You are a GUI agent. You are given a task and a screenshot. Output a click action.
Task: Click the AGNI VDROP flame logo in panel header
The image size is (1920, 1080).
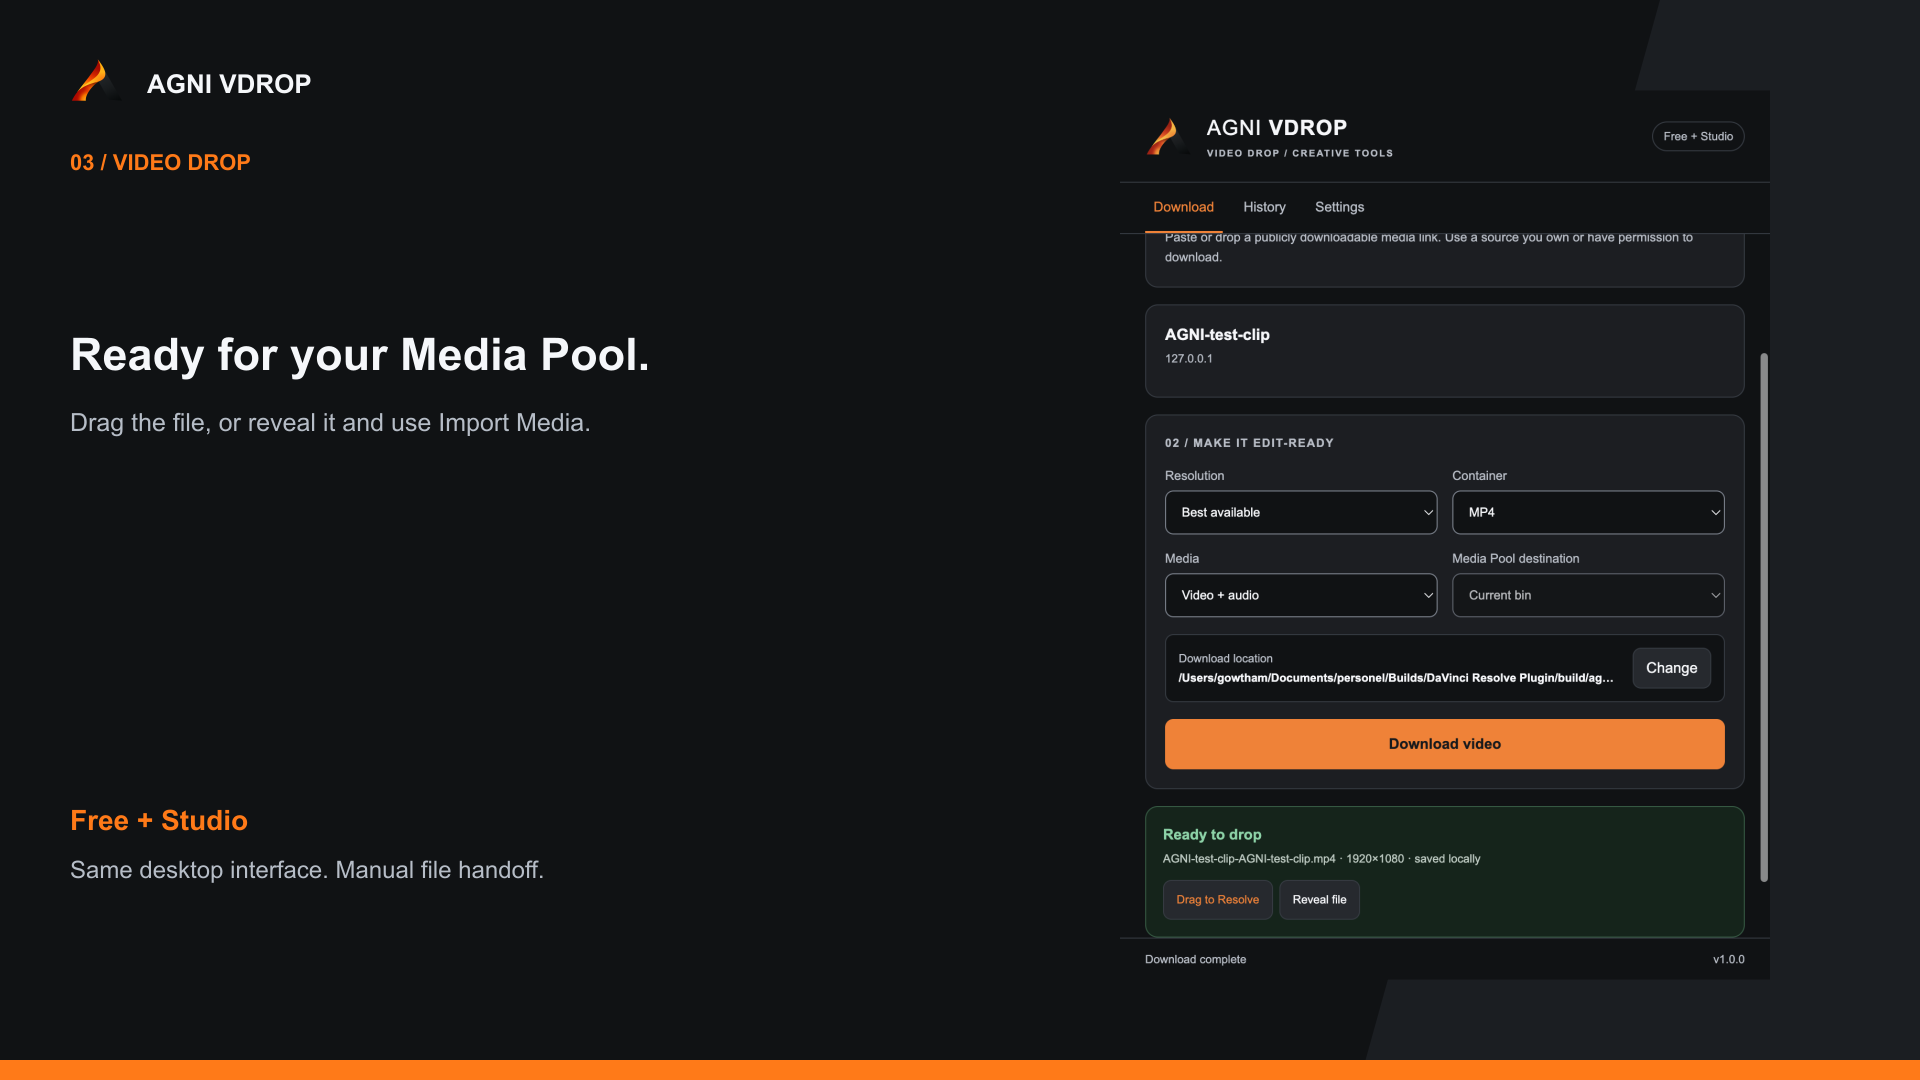pyautogui.click(x=1166, y=137)
